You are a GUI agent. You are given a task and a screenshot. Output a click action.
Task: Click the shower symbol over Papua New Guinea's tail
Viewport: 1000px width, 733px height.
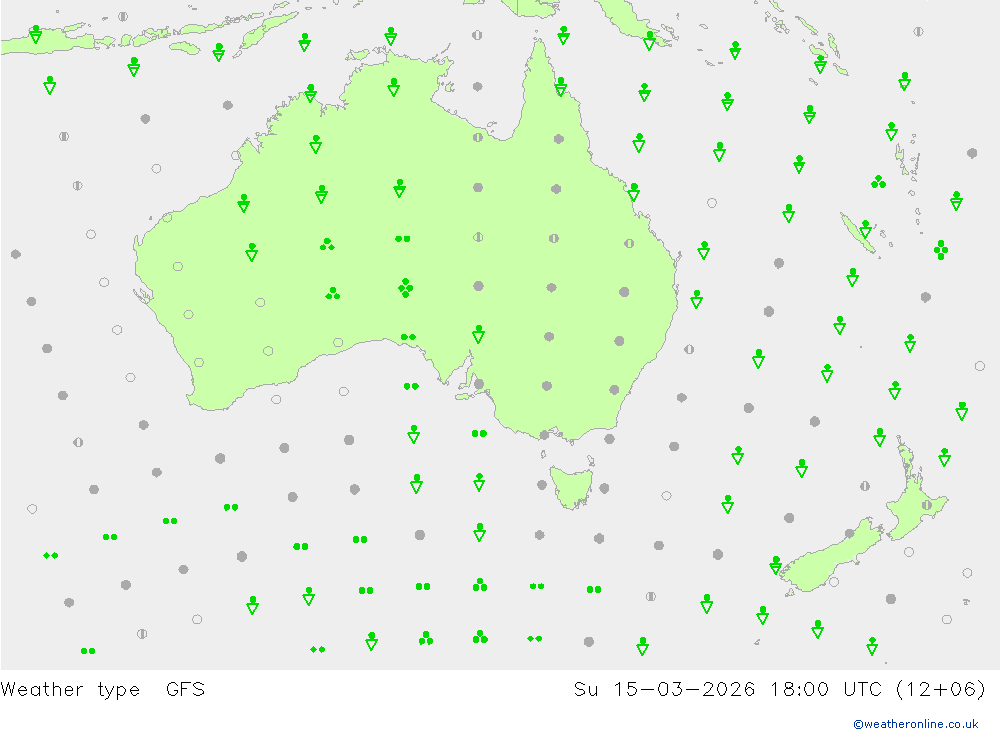649,41
